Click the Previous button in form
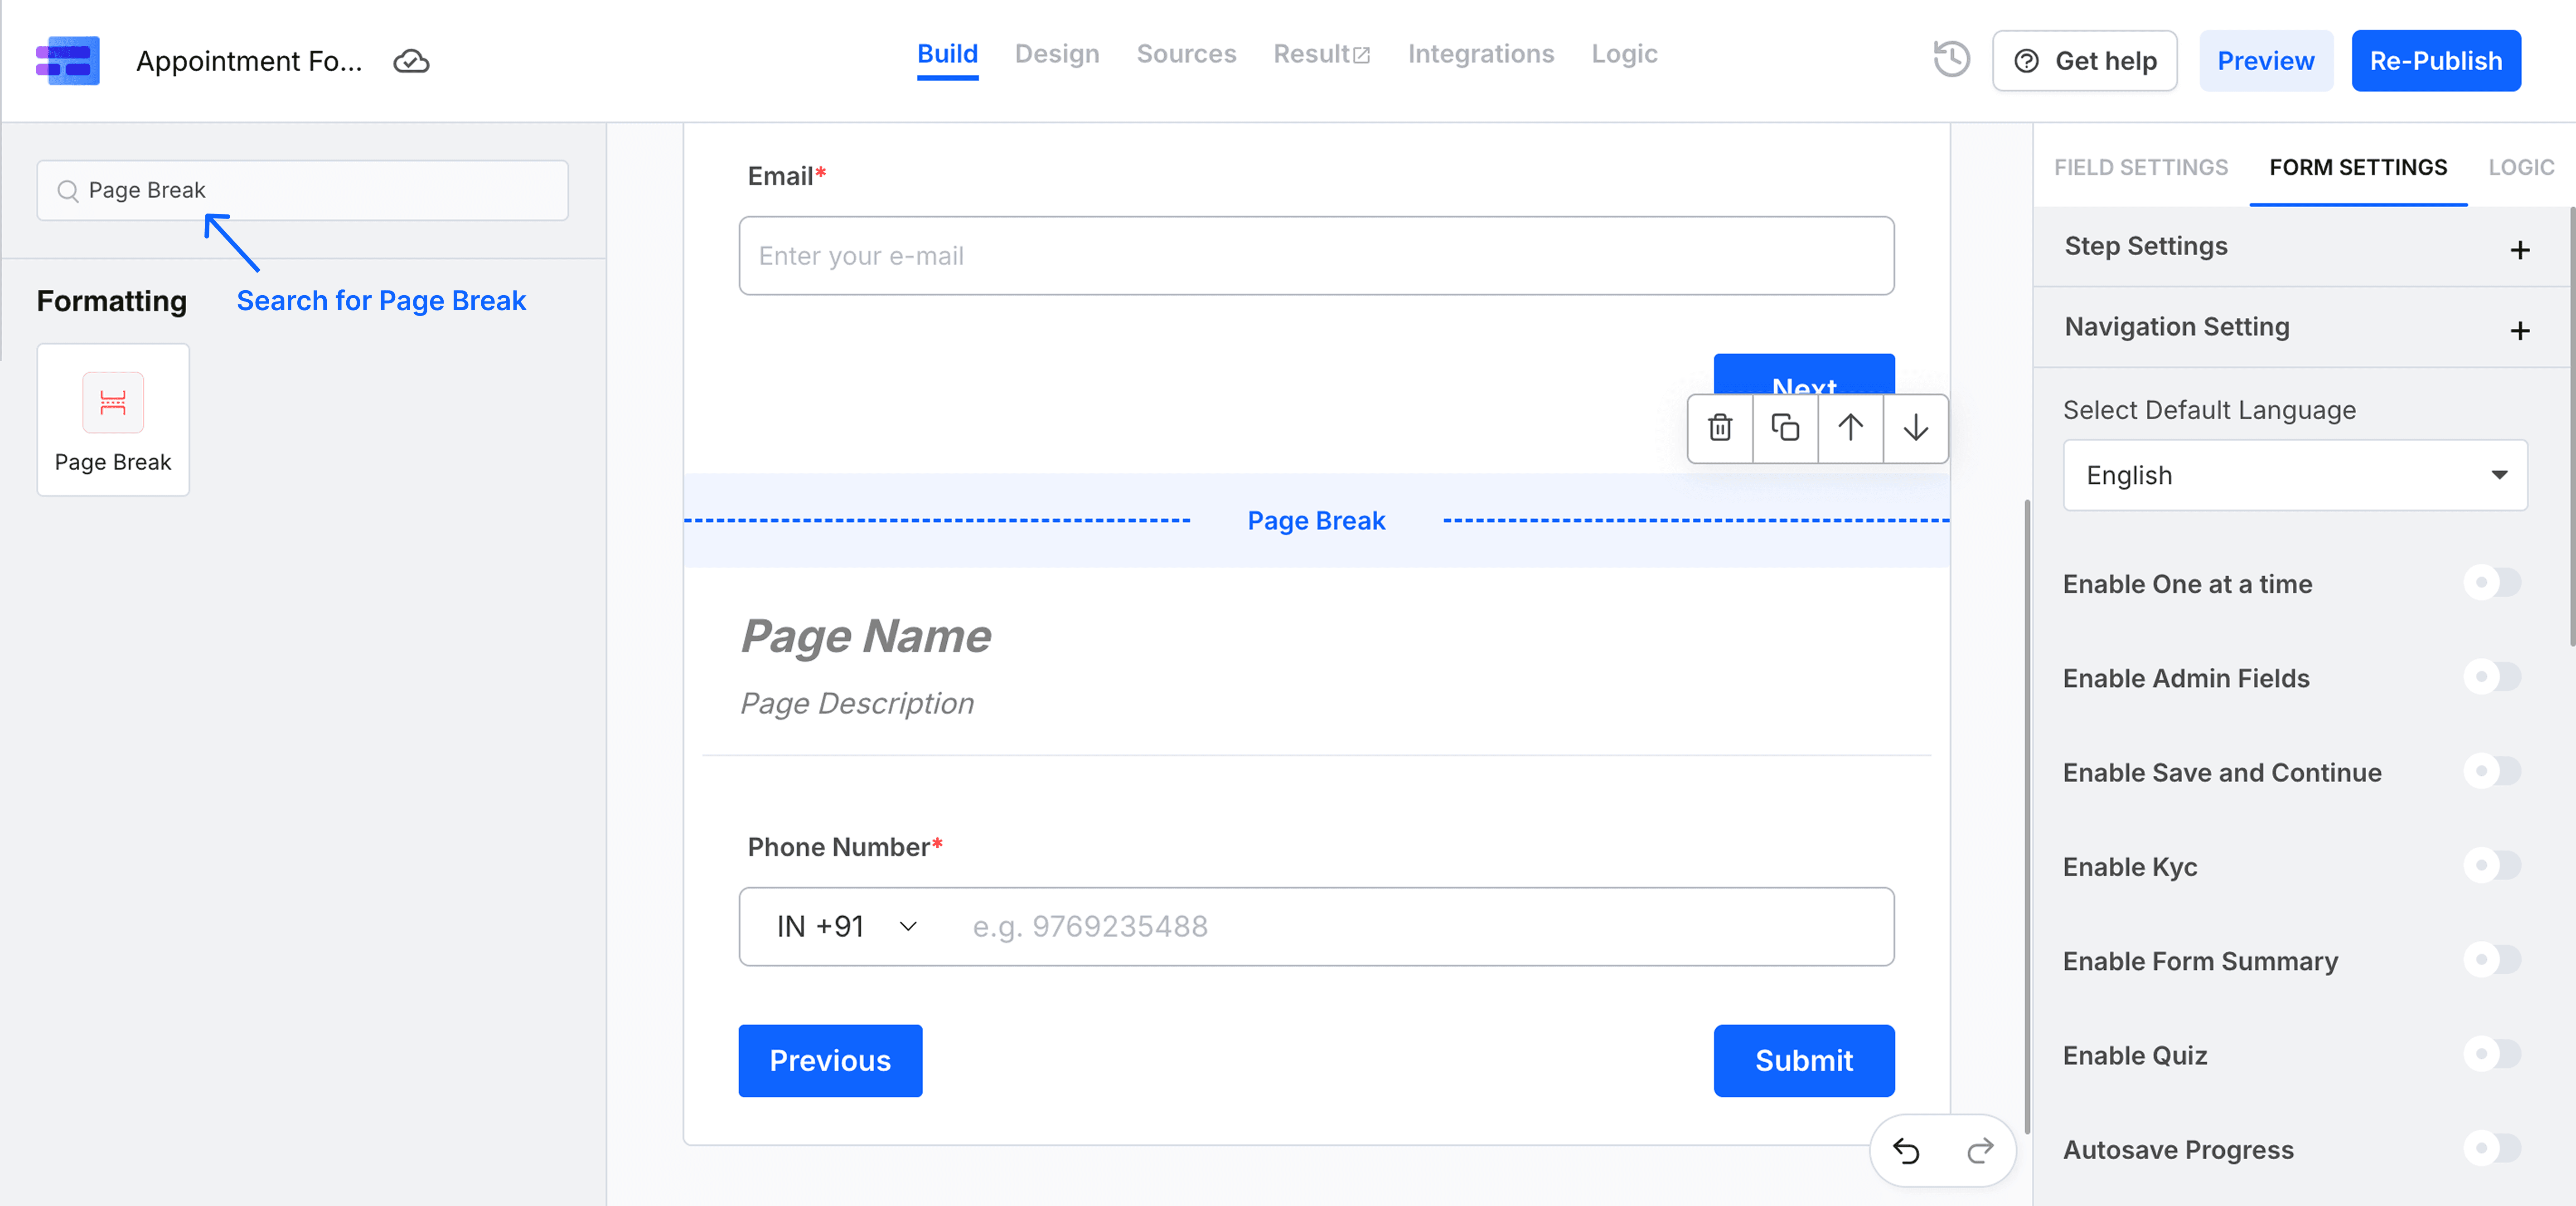This screenshot has width=2576, height=1206. point(830,1060)
